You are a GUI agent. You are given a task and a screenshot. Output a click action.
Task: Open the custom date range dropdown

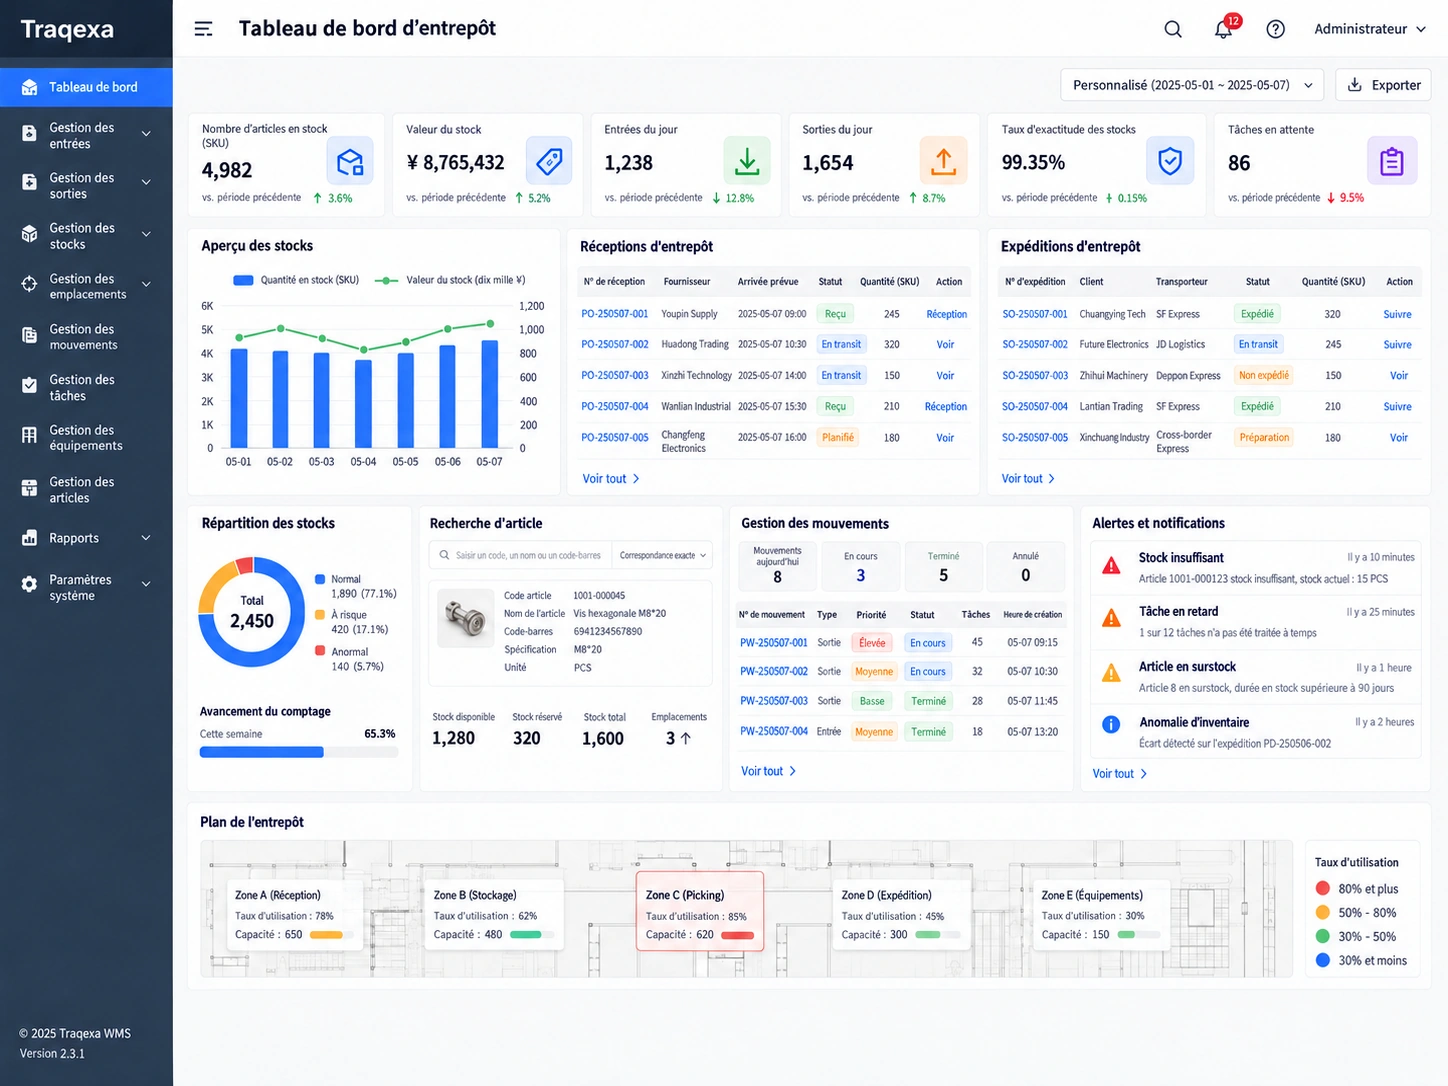1192,85
